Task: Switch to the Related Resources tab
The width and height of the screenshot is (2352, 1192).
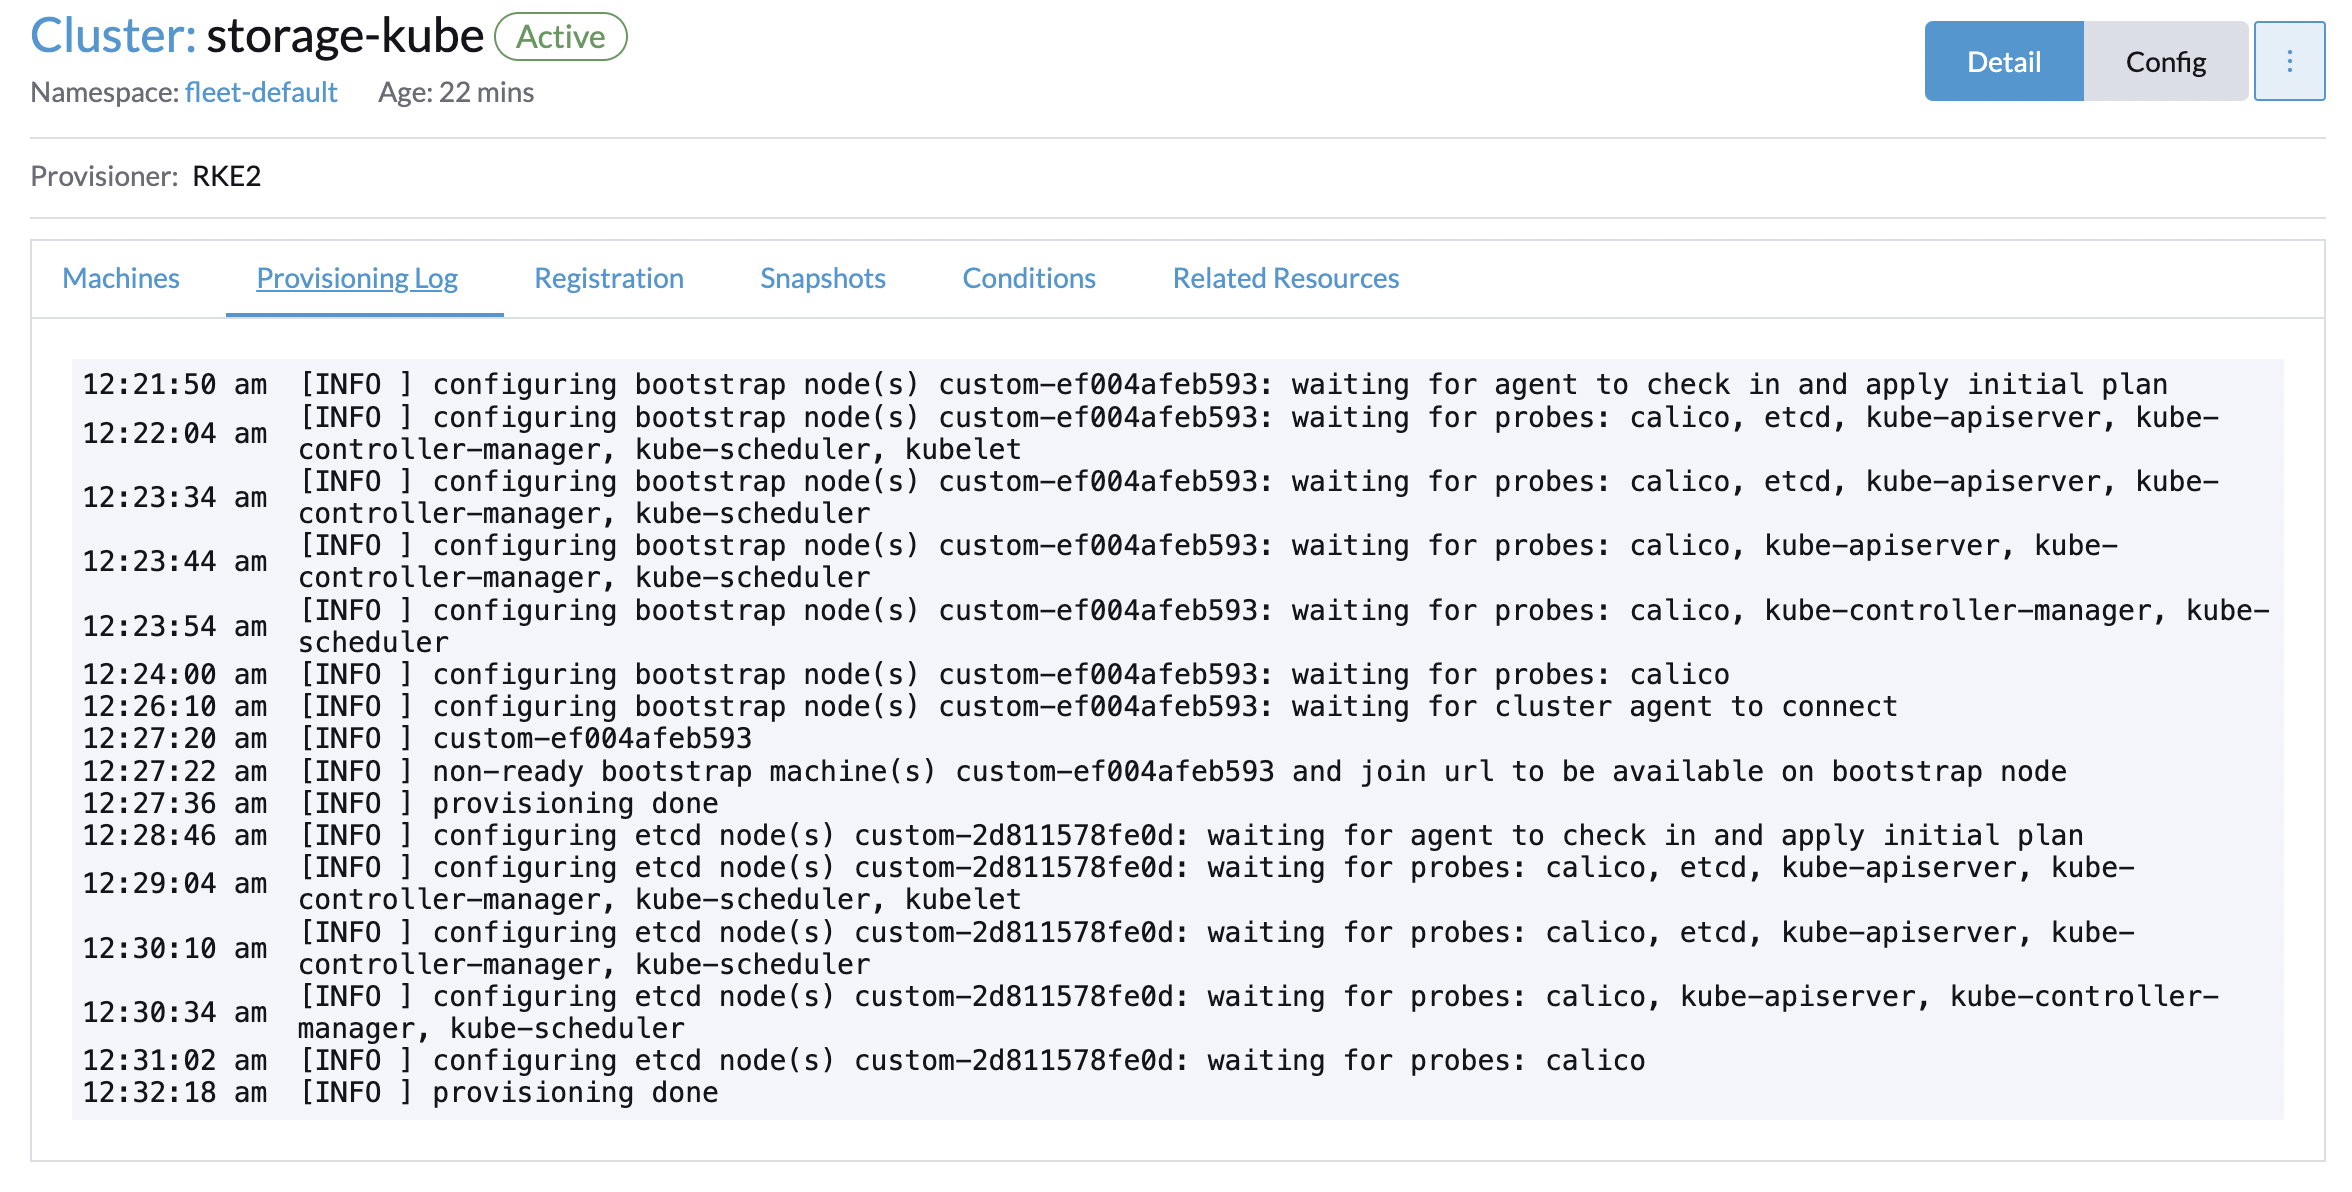Action: click(x=1286, y=278)
